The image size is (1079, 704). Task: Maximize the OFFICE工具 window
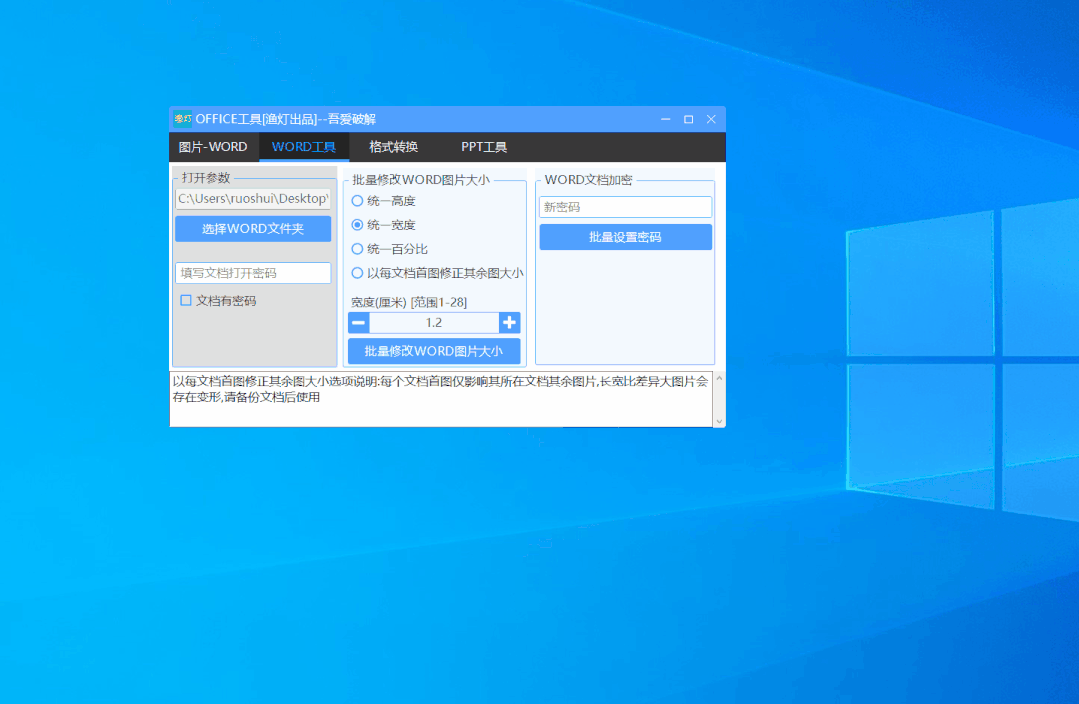coord(688,119)
